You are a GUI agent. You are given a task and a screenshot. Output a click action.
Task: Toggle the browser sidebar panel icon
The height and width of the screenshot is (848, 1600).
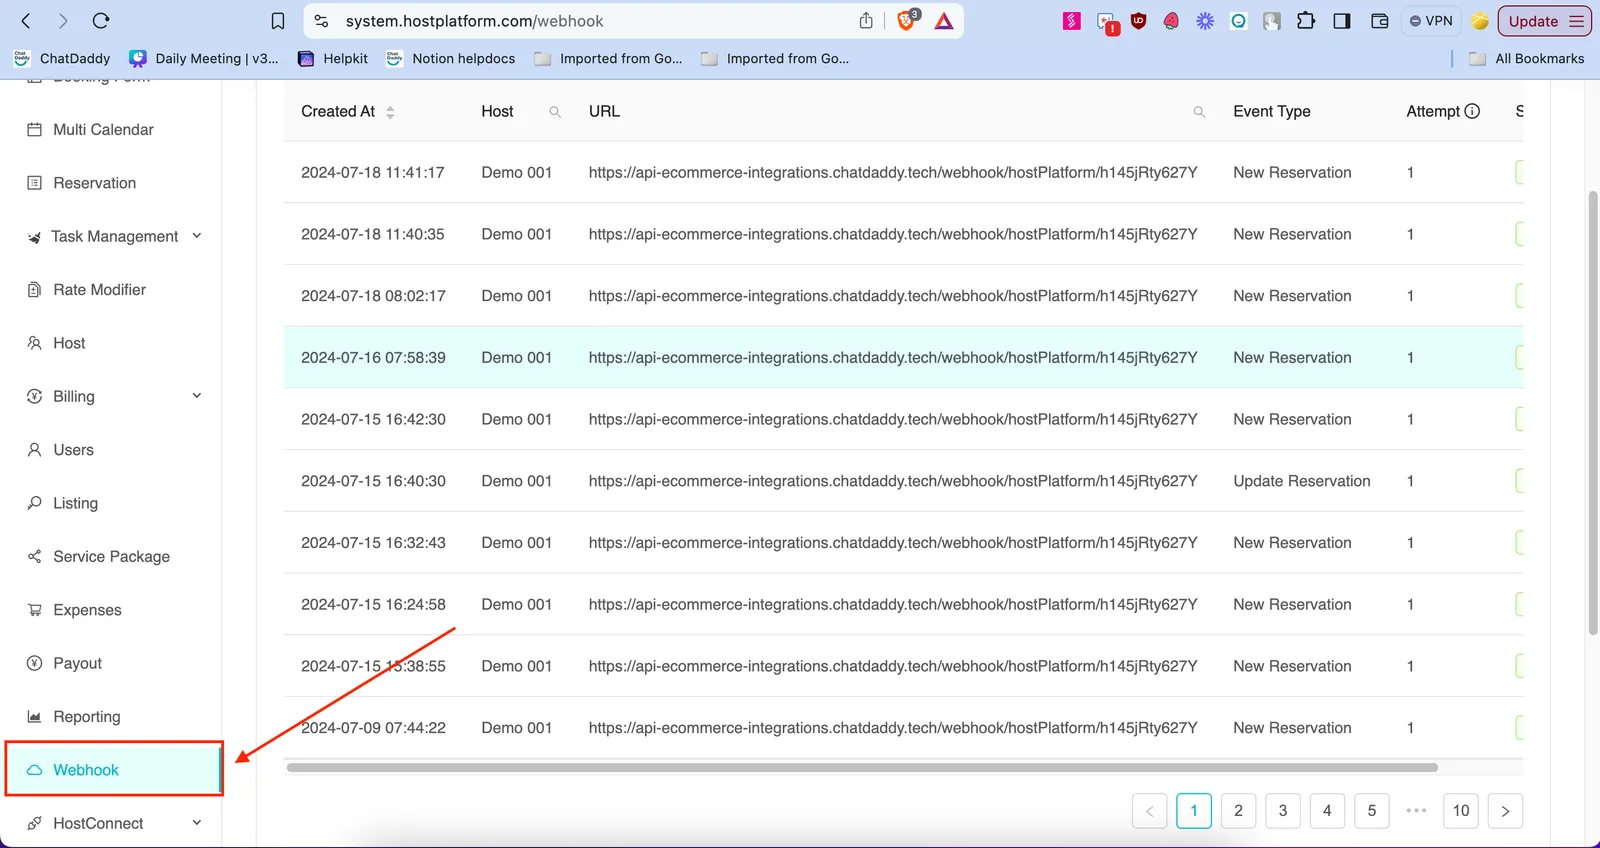pyautogui.click(x=1342, y=21)
